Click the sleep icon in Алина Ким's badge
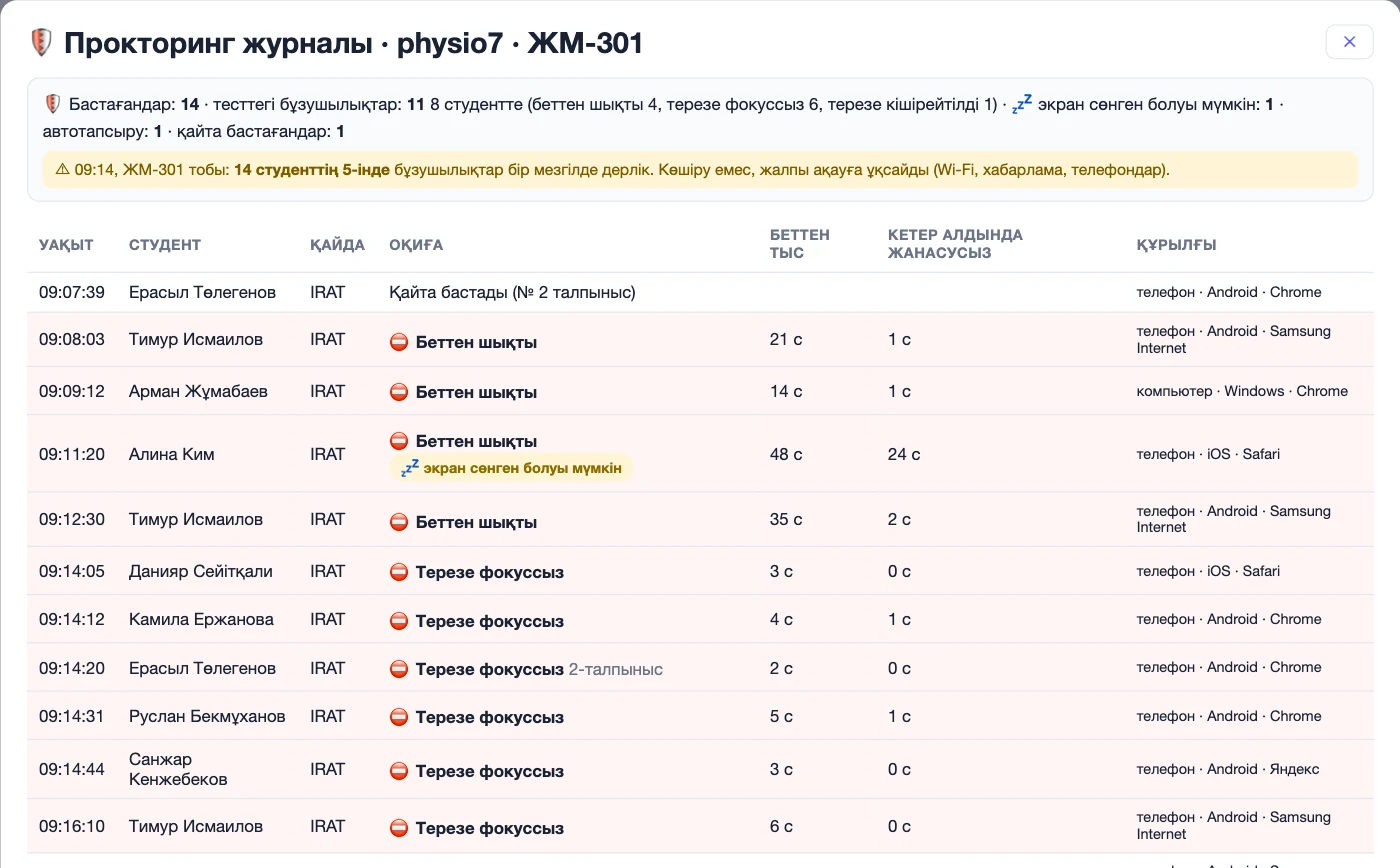The height and width of the screenshot is (868, 1400). (409, 468)
